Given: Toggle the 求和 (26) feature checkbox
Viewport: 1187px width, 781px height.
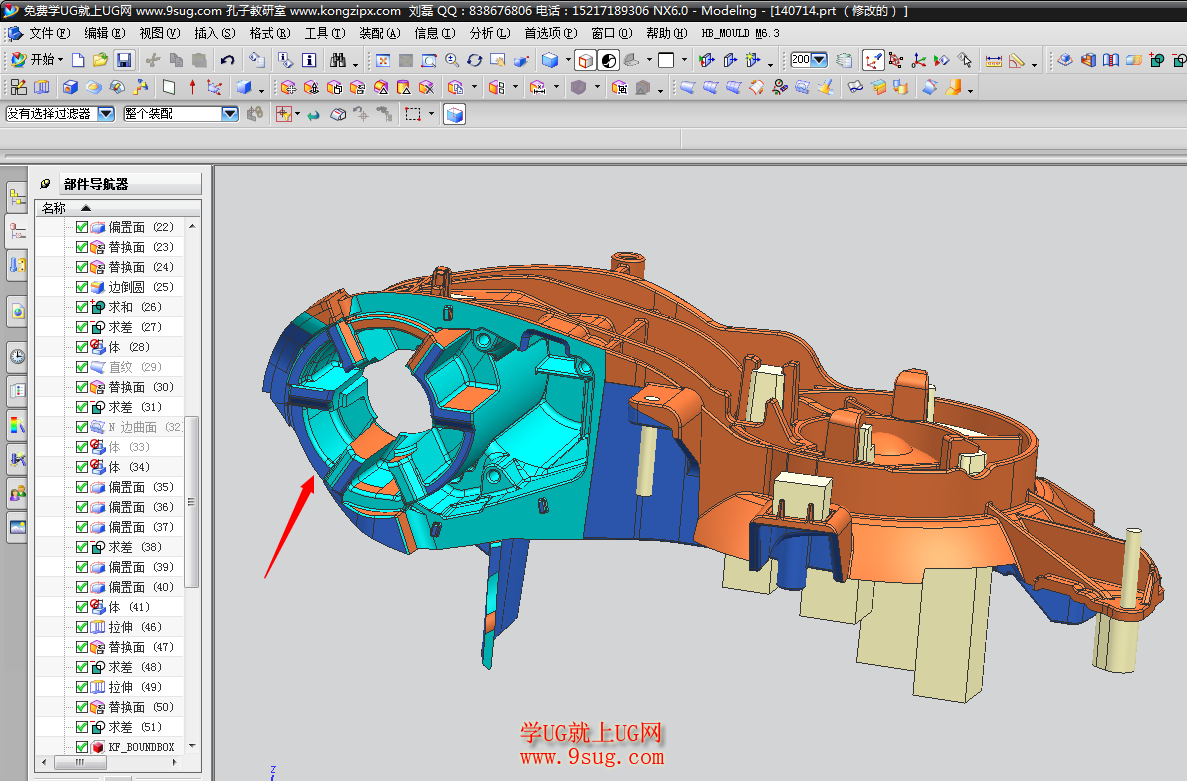Looking at the screenshot, I should (x=82, y=306).
